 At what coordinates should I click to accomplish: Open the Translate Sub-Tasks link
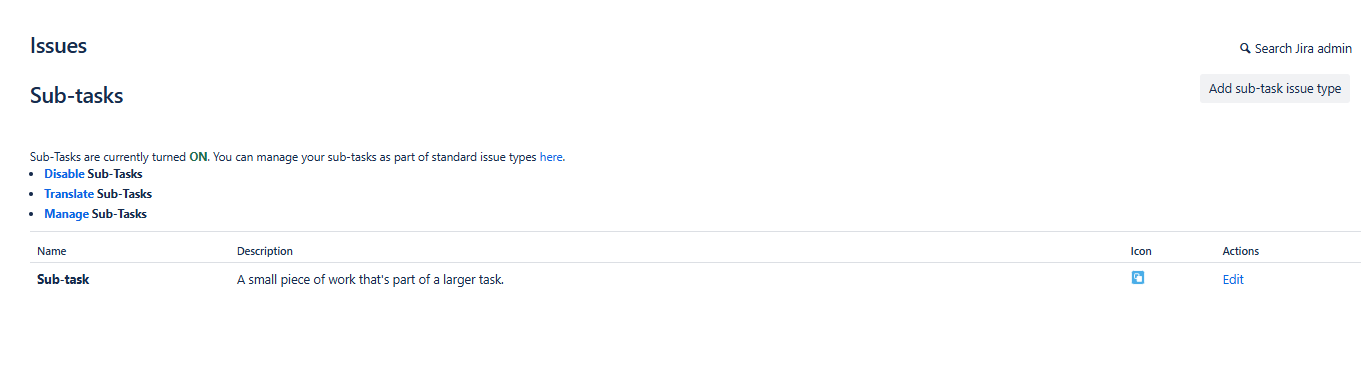(x=69, y=194)
